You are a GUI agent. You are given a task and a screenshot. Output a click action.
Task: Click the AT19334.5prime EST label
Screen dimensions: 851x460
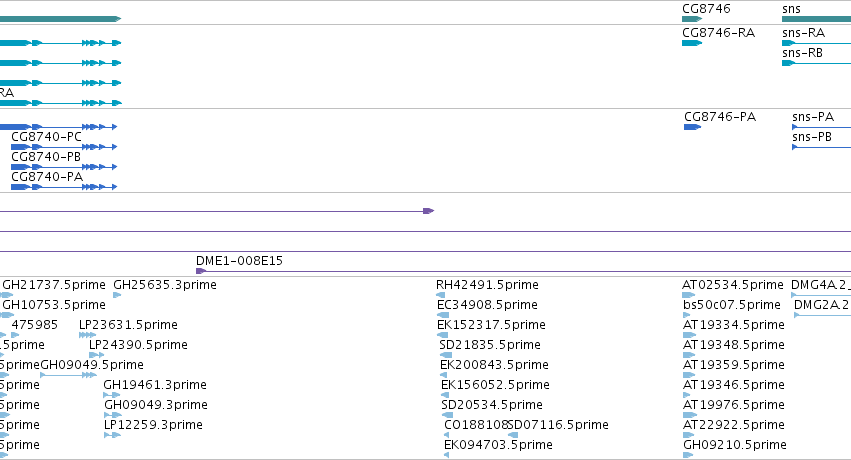coord(734,325)
